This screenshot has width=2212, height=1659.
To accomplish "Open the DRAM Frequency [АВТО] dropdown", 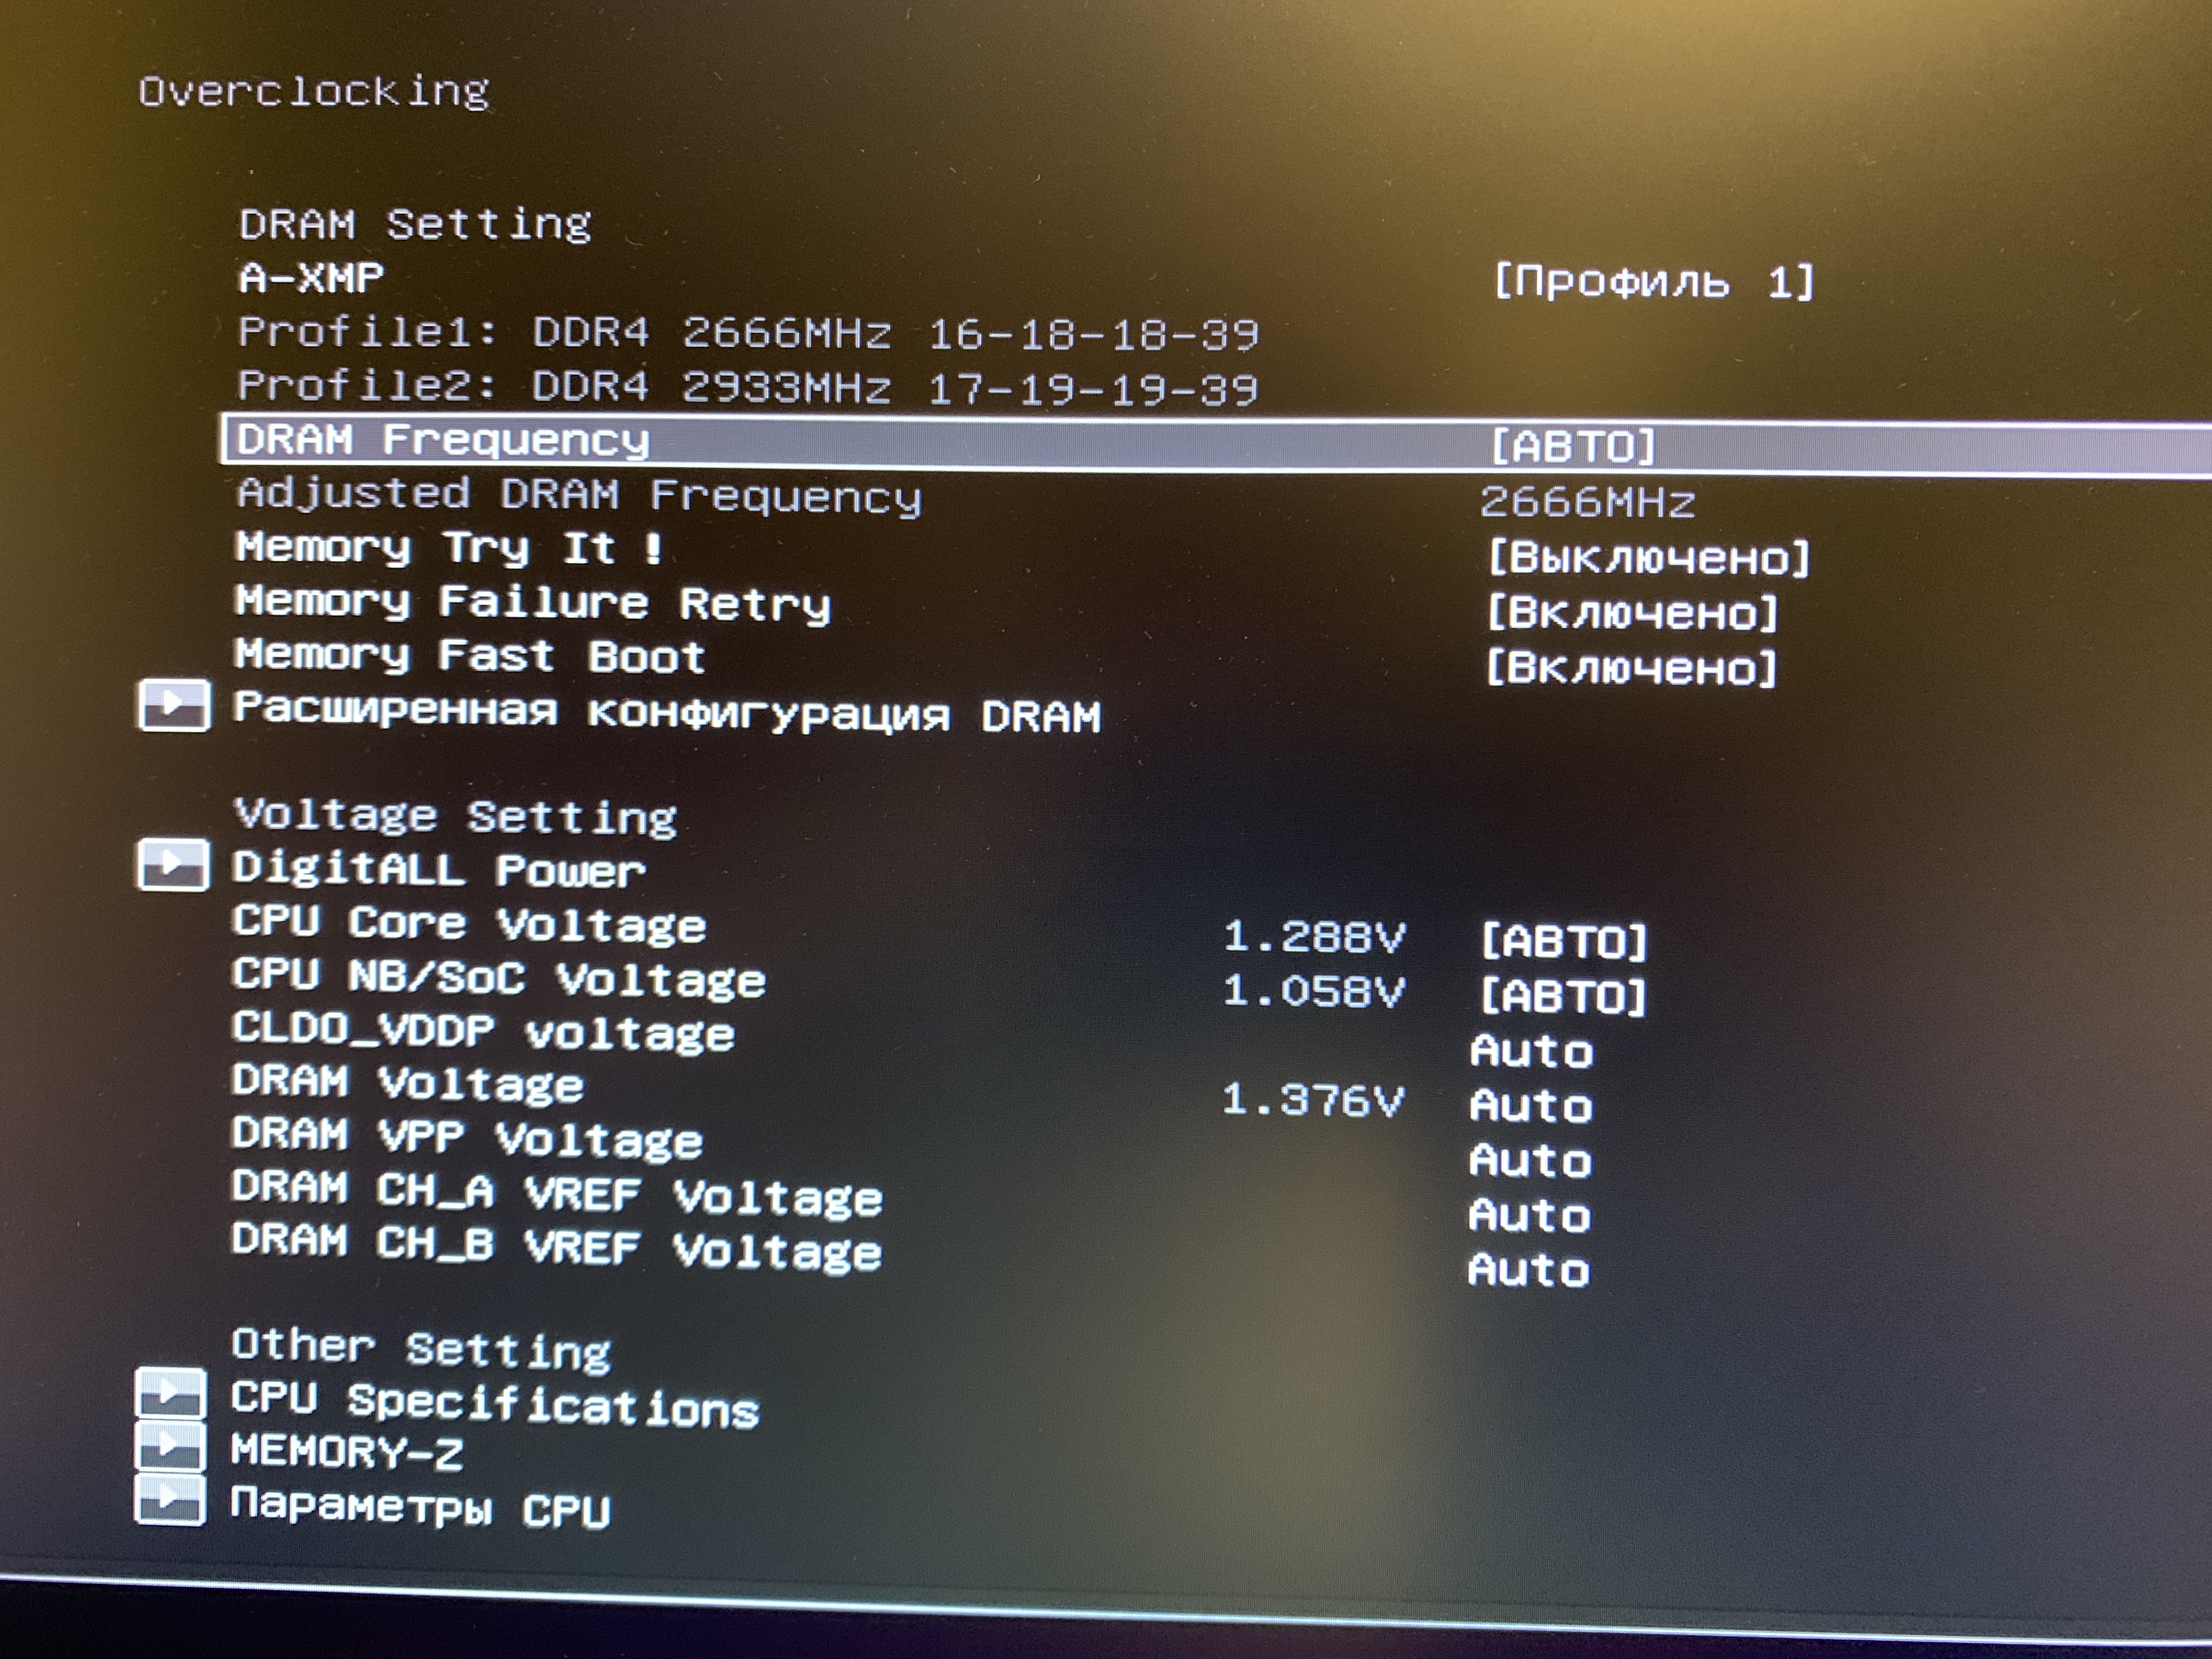I will 1573,446.
